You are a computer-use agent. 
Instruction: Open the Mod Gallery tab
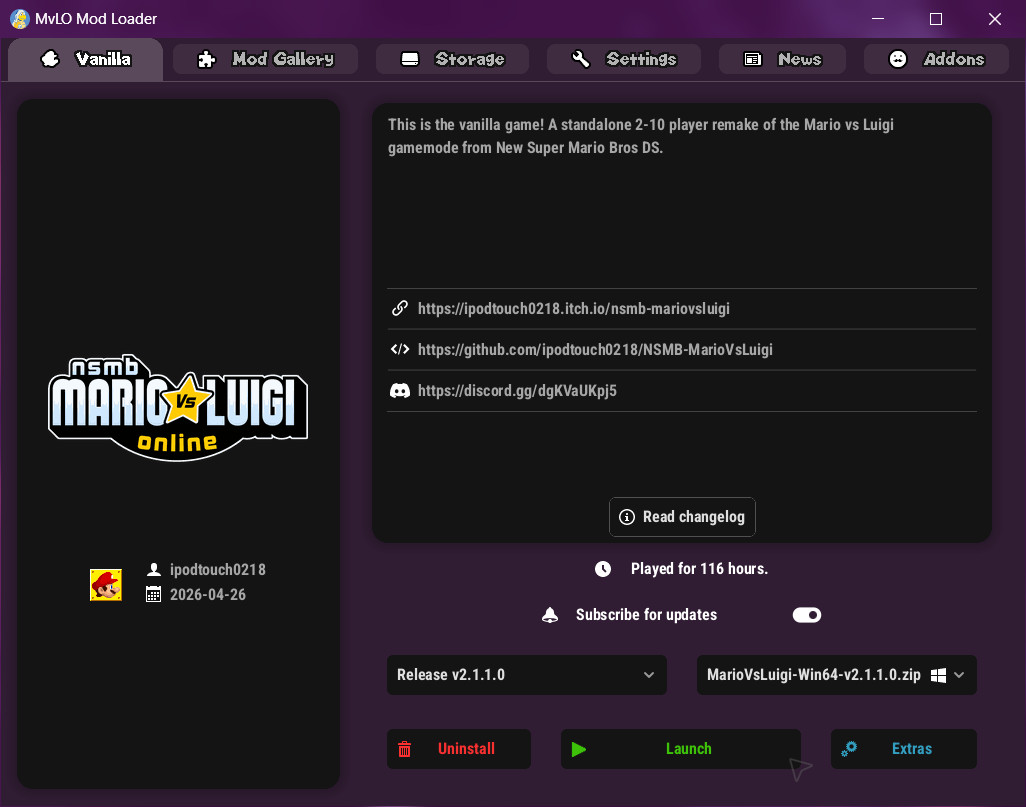[x=265, y=60]
